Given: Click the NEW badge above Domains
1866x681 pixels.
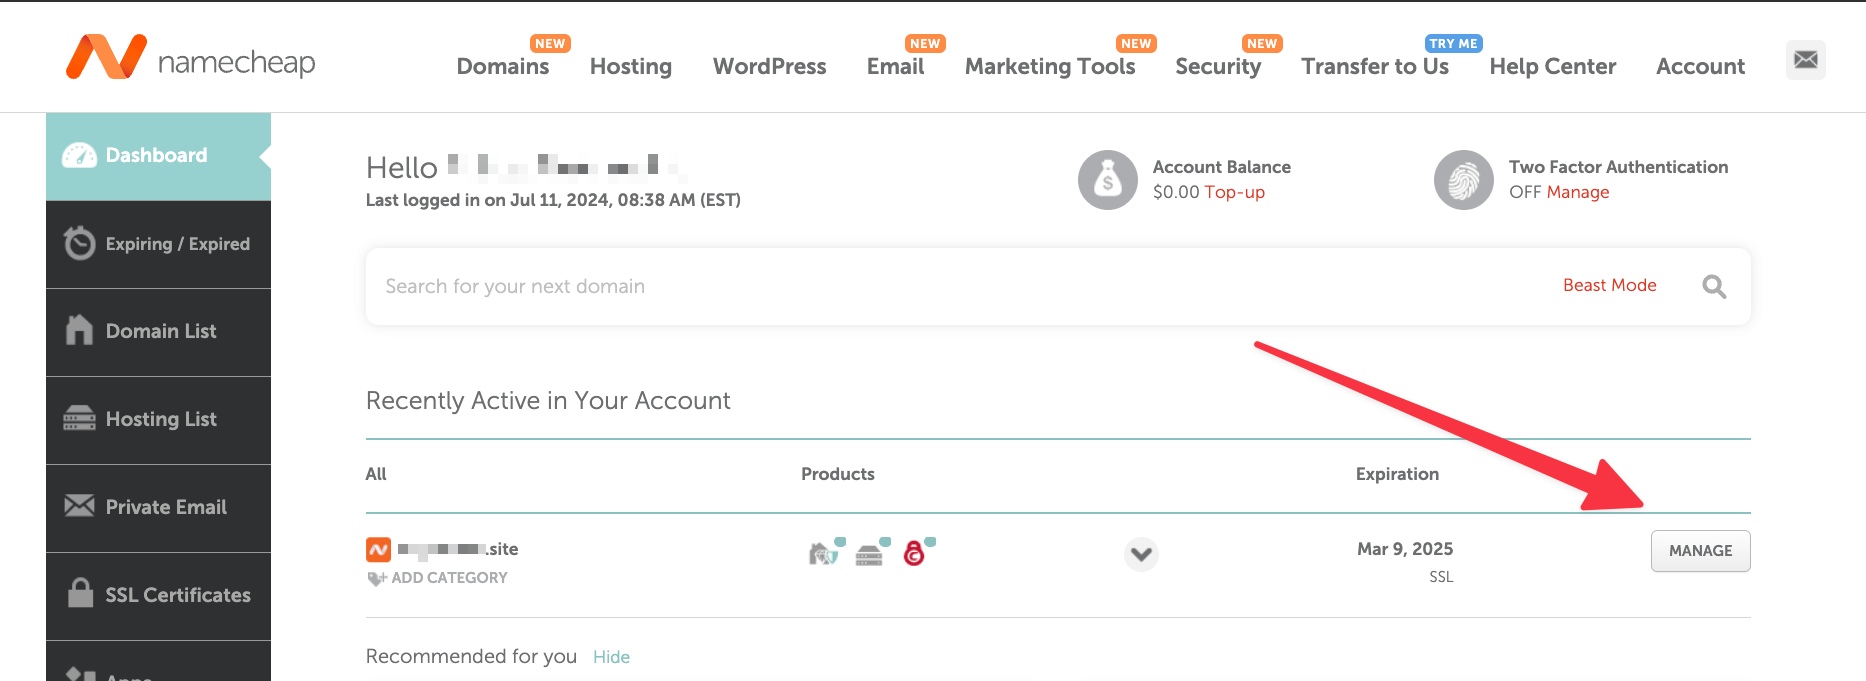Looking at the screenshot, I should click(x=550, y=44).
